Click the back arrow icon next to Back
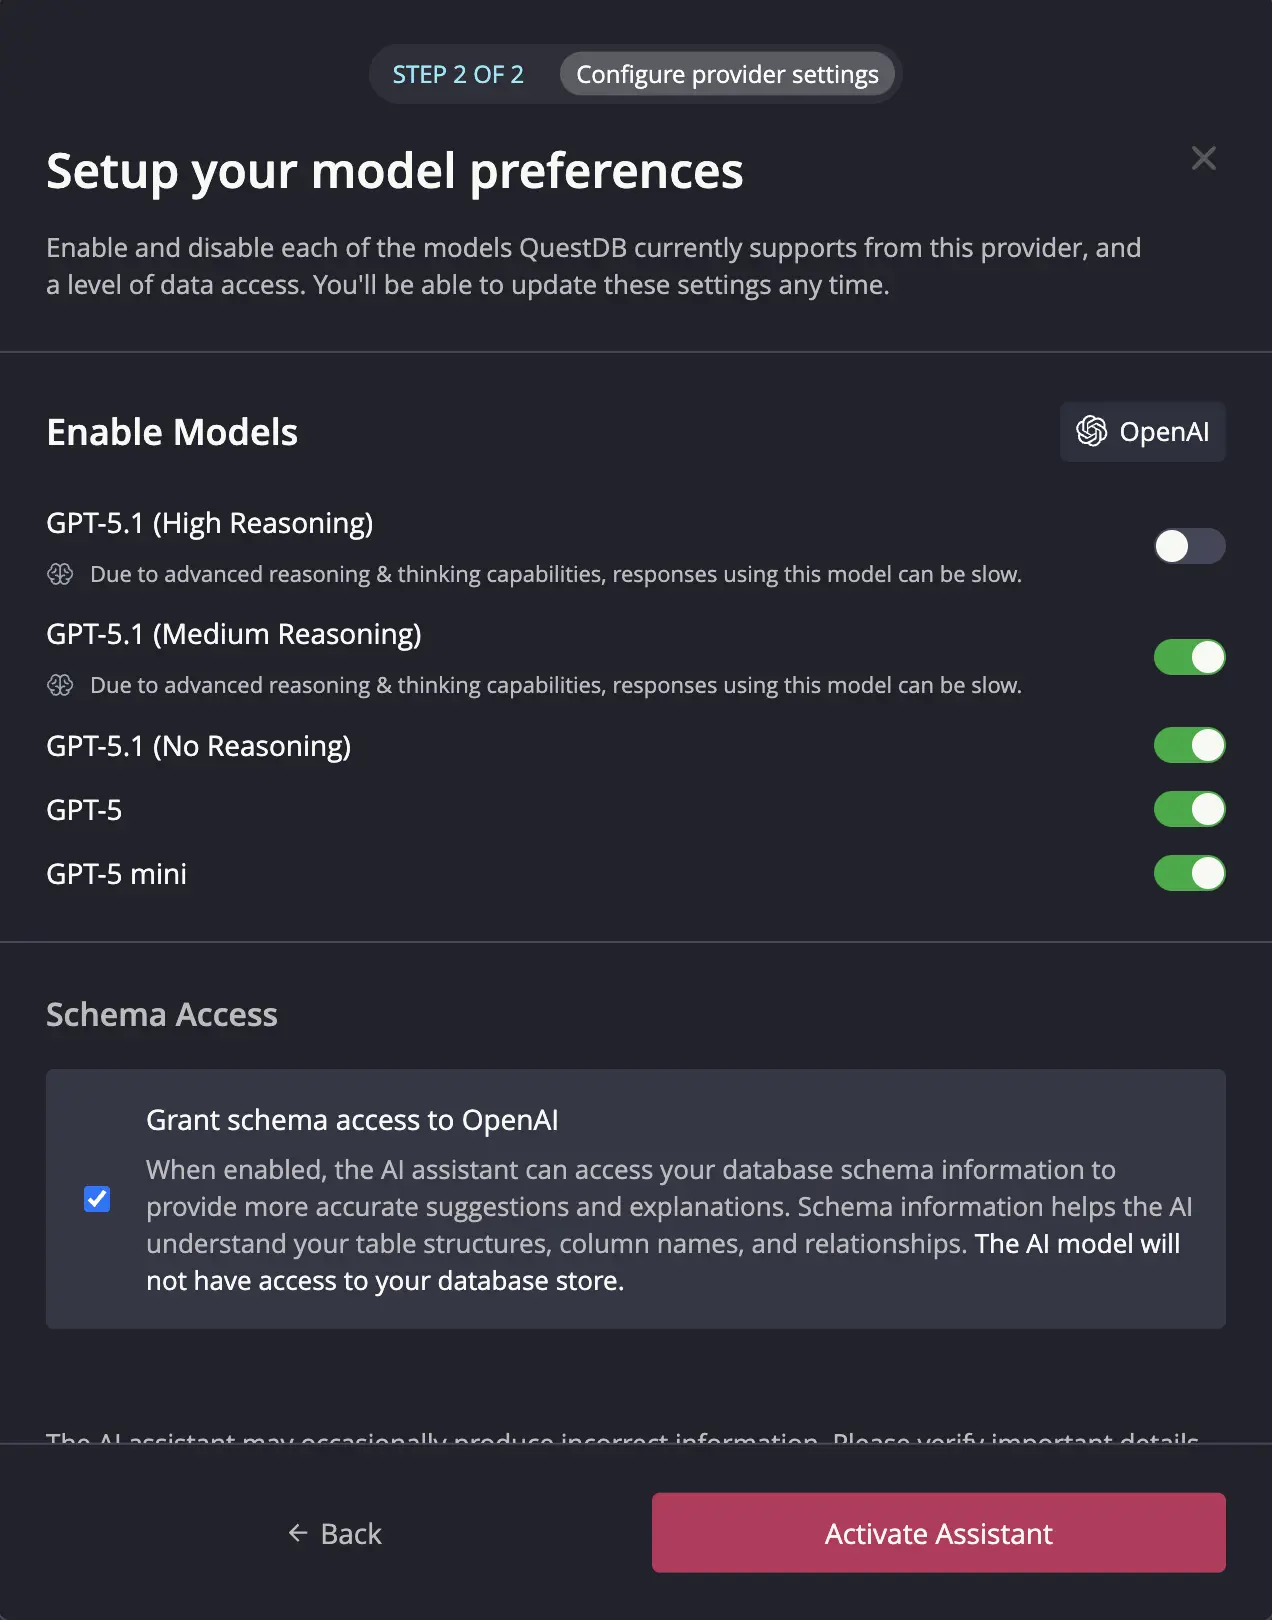Viewport: 1272px width, 1620px height. [296, 1532]
